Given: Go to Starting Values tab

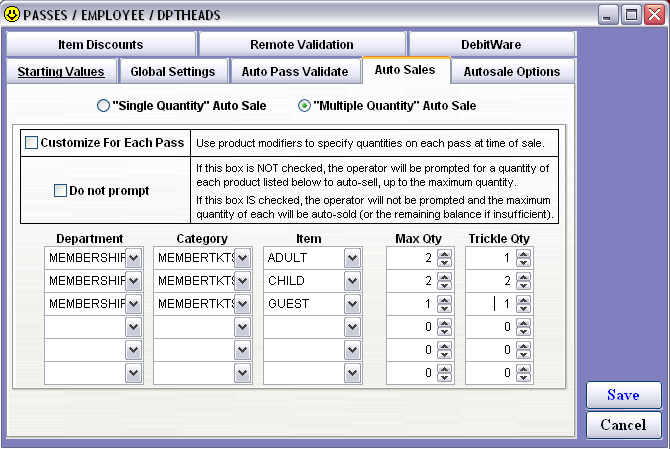Looking at the screenshot, I should pyautogui.click(x=61, y=71).
